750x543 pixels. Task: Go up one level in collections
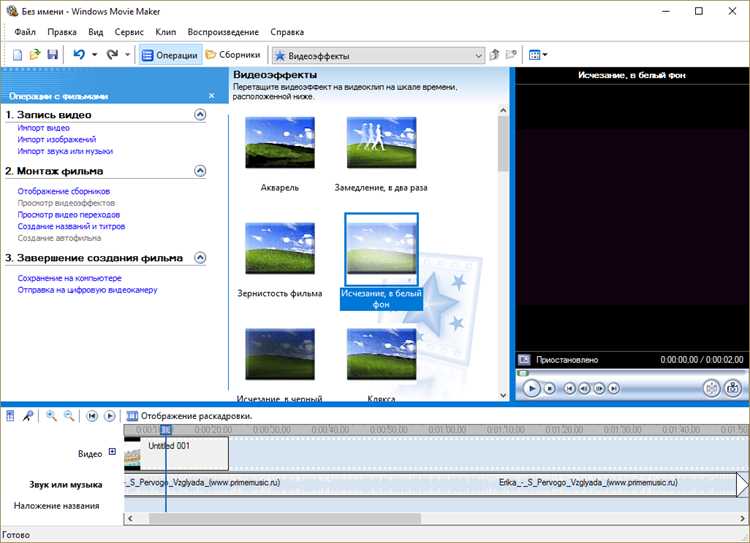point(495,55)
